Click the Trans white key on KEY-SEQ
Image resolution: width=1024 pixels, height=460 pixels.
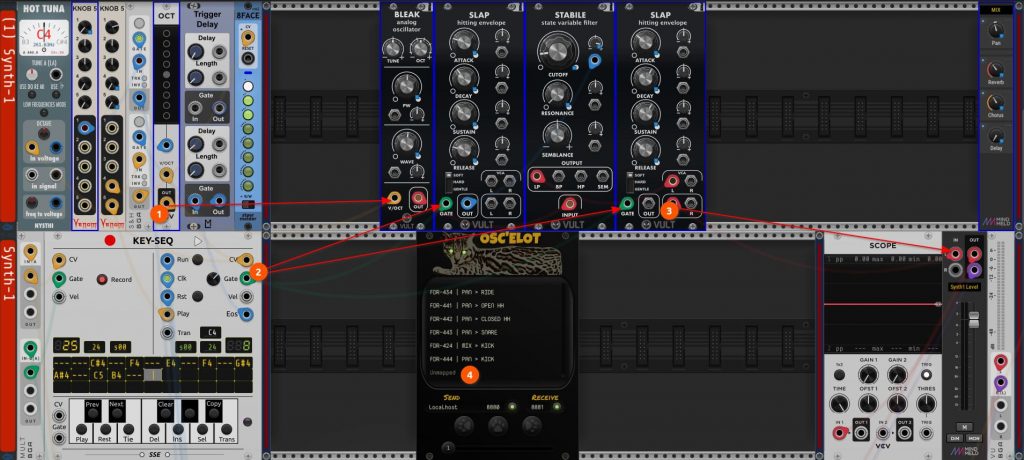[227, 431]
